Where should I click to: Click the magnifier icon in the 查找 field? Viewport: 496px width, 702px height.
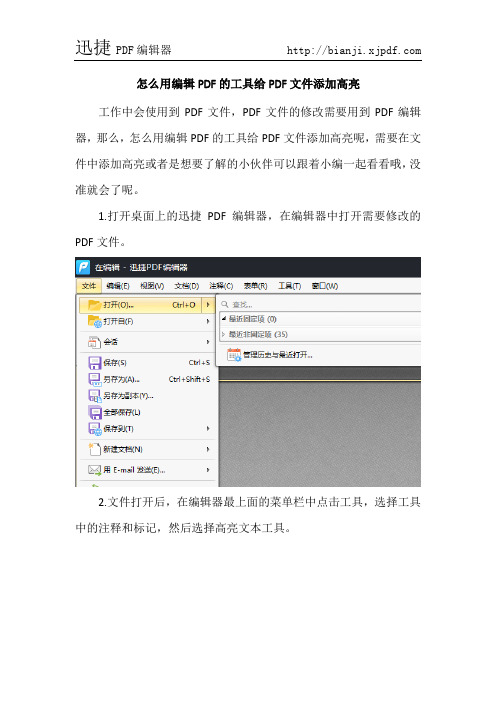pos(225,304)
